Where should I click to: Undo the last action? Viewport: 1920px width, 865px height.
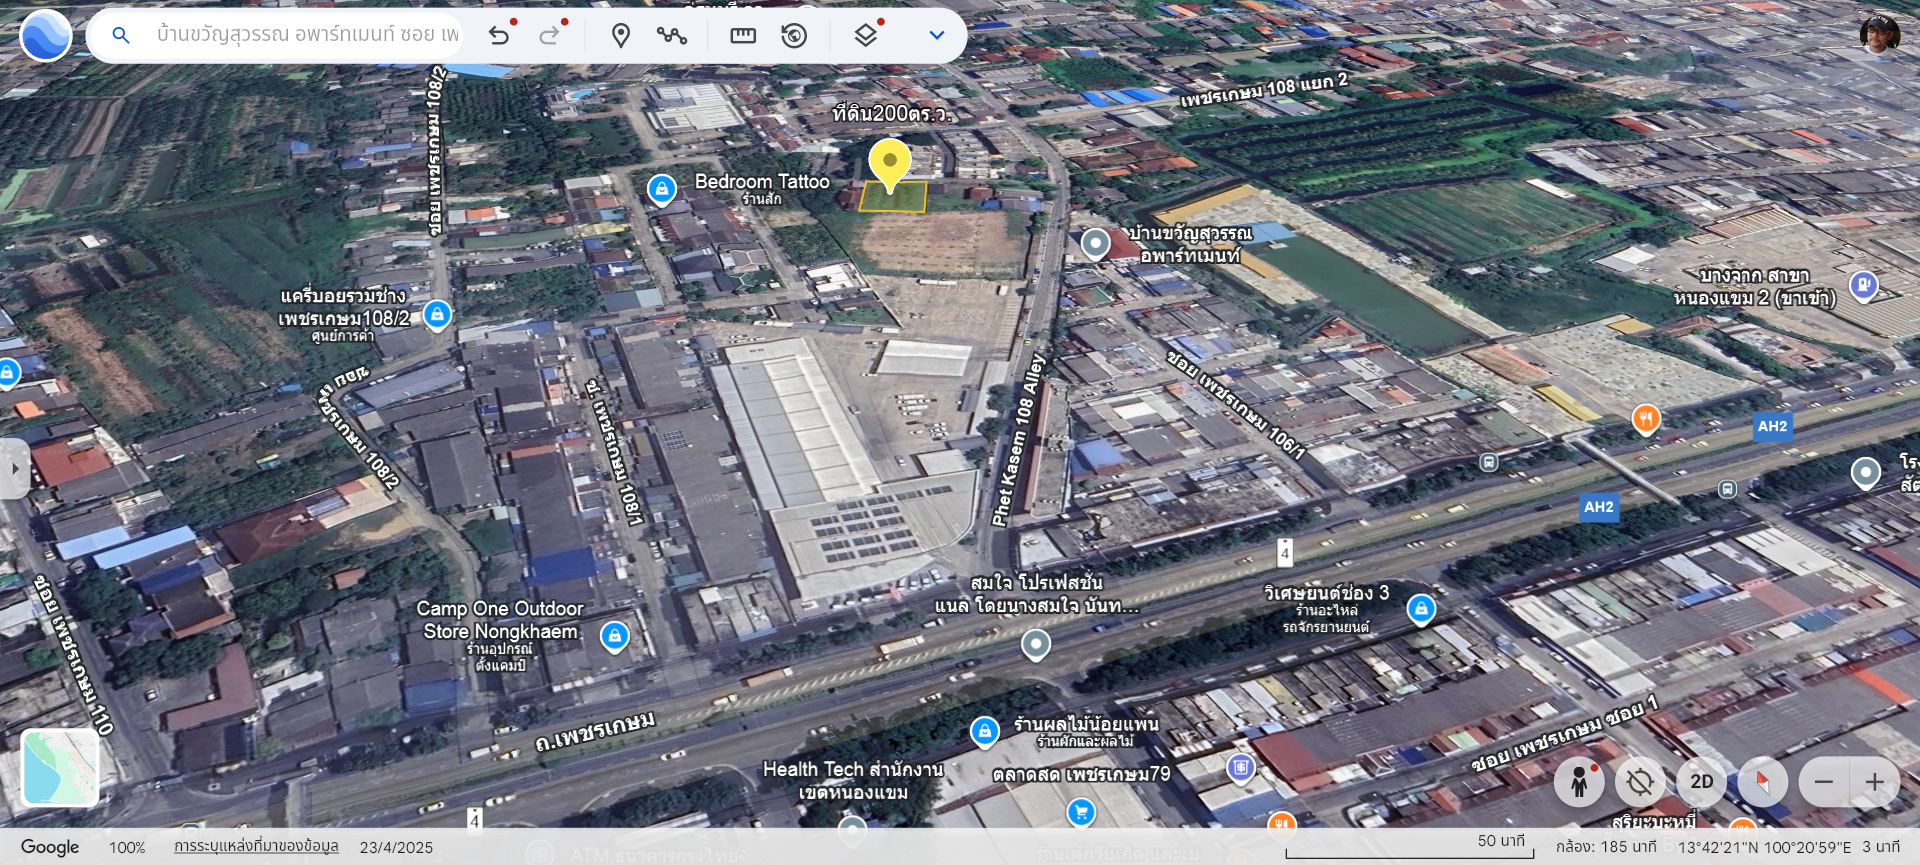499,36
